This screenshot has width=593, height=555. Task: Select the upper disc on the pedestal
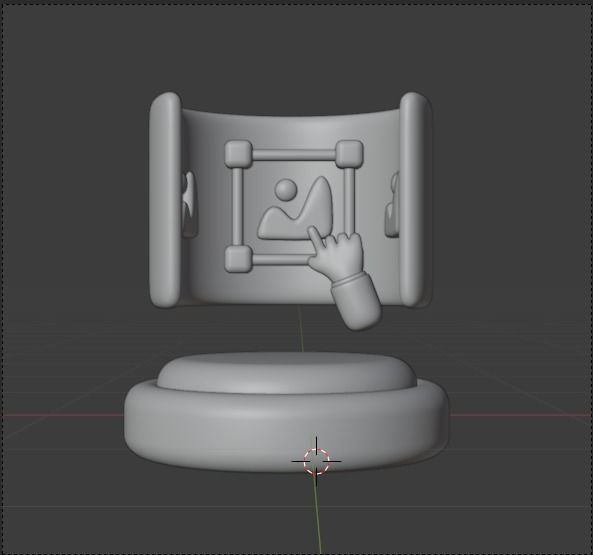[287, 372]
